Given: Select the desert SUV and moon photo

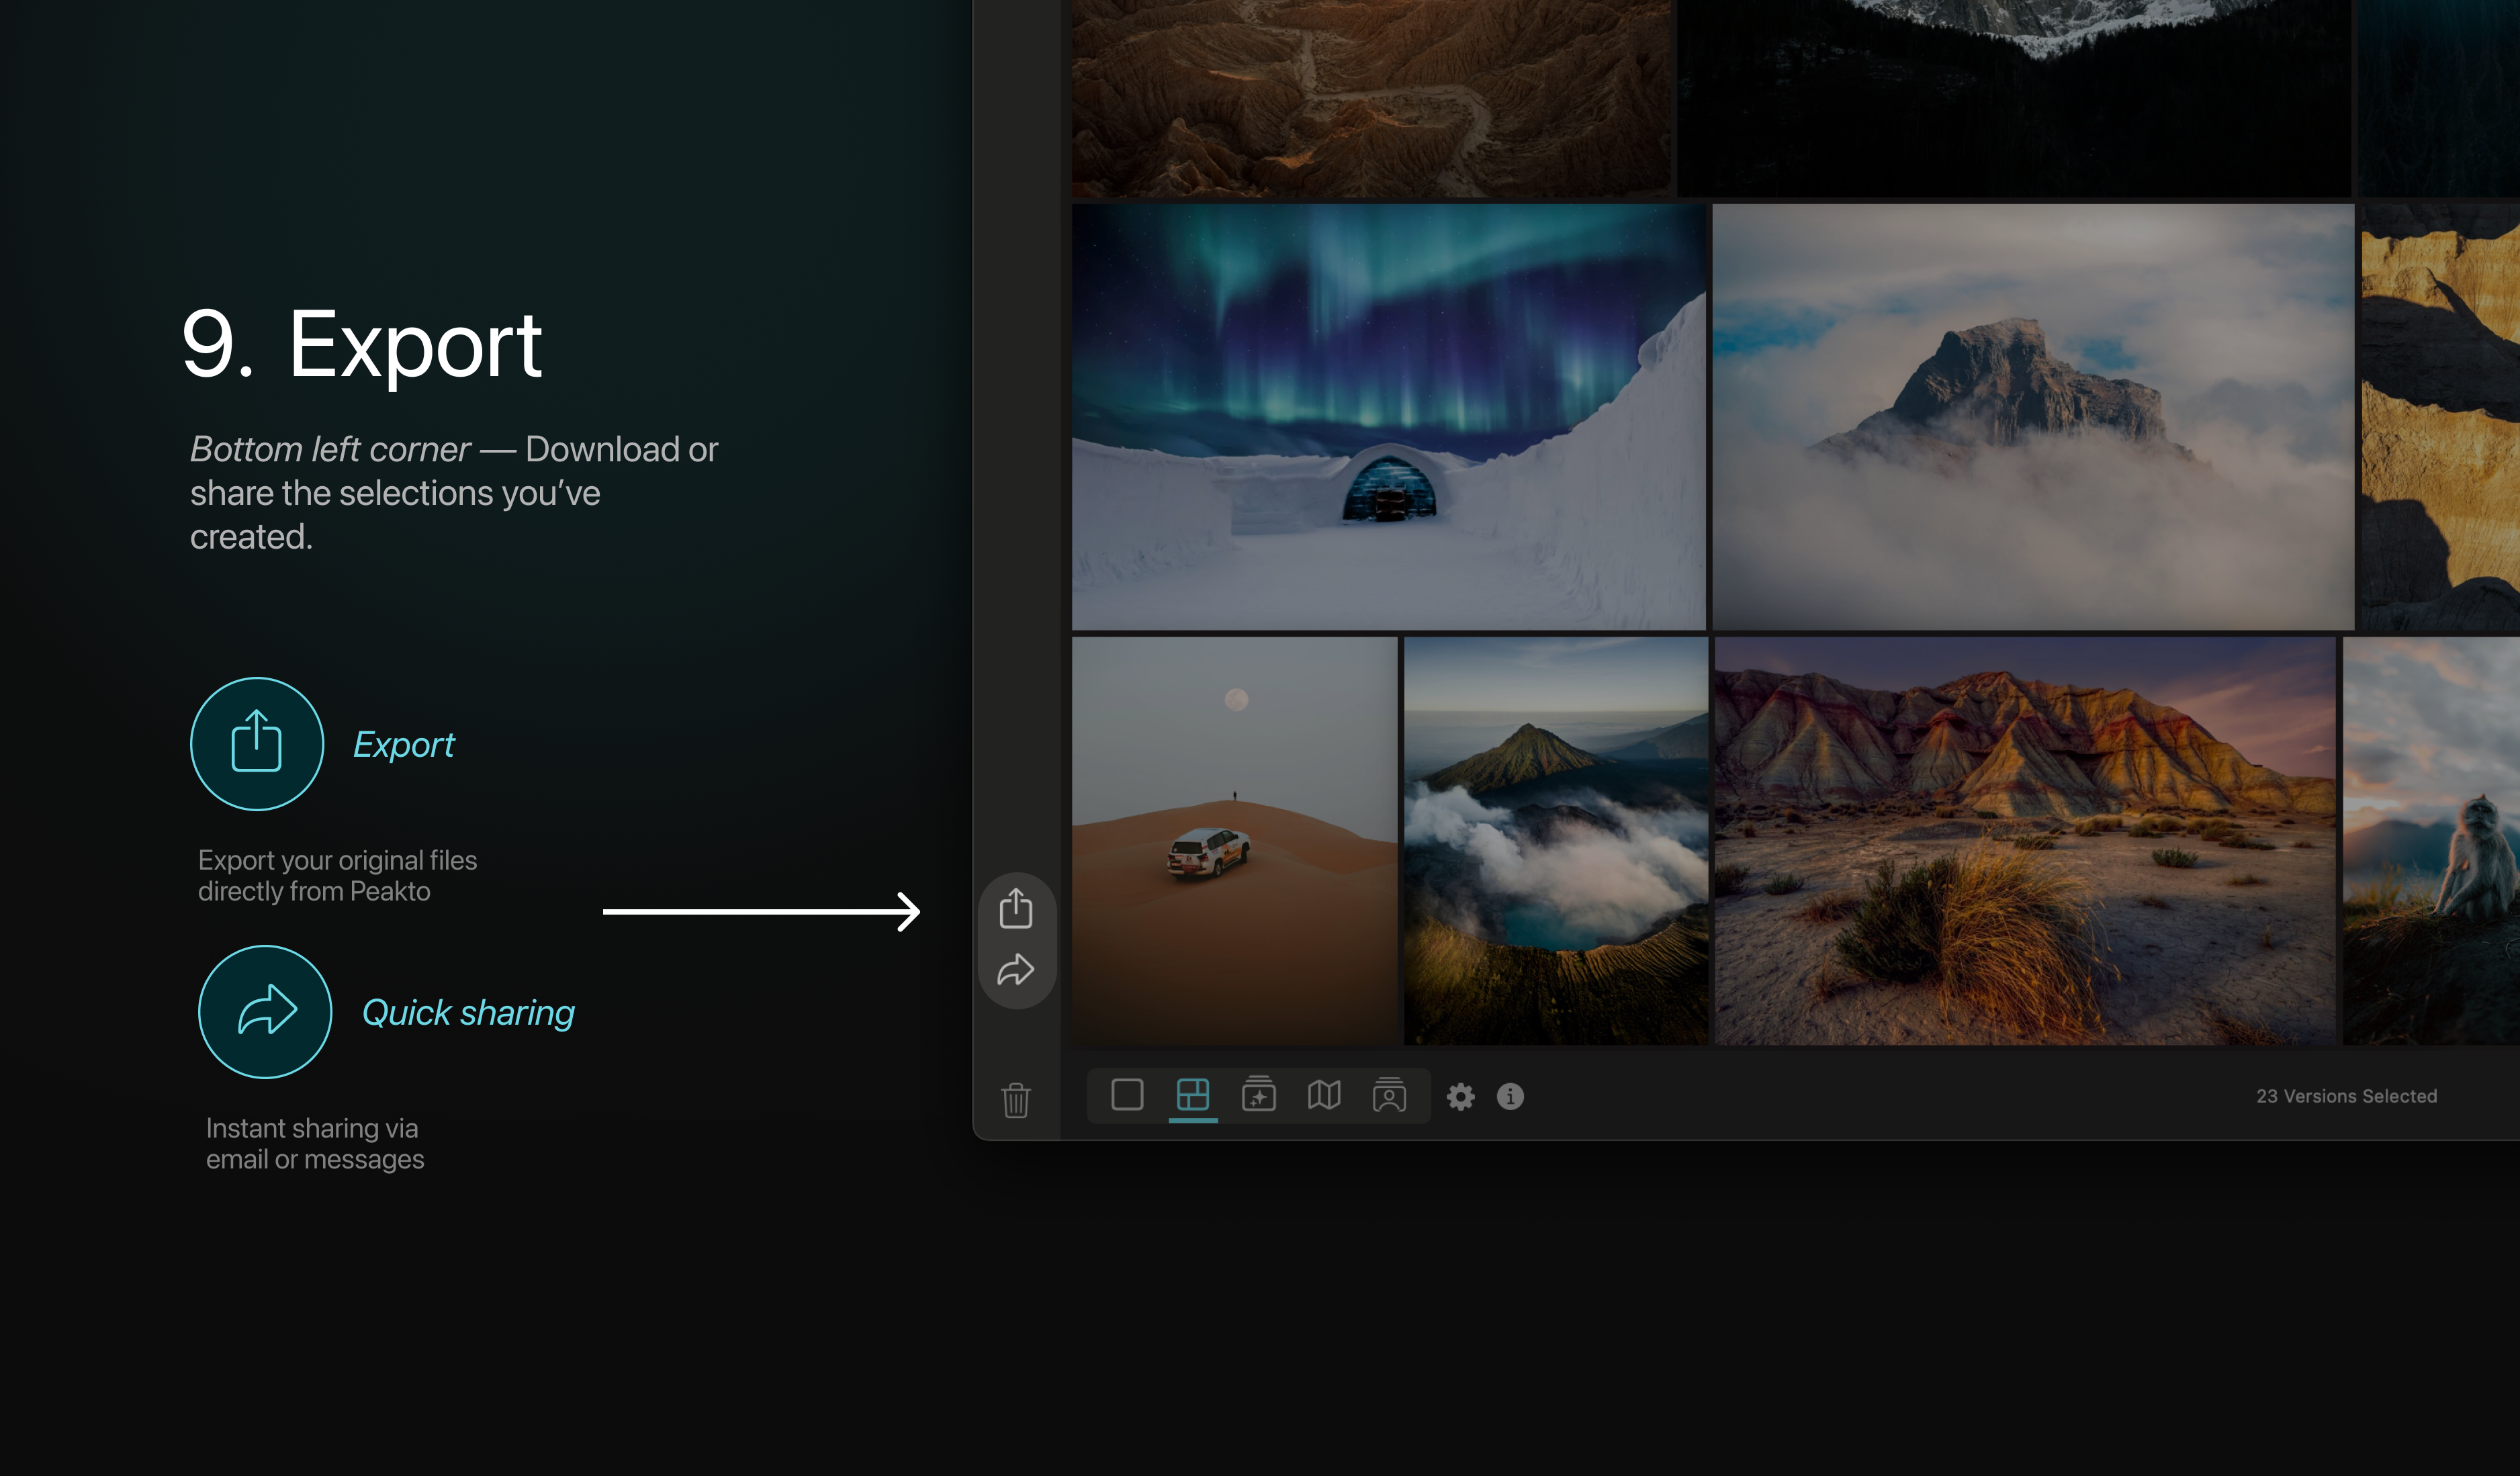Looking at the screenshot, I should (1234, 840).
